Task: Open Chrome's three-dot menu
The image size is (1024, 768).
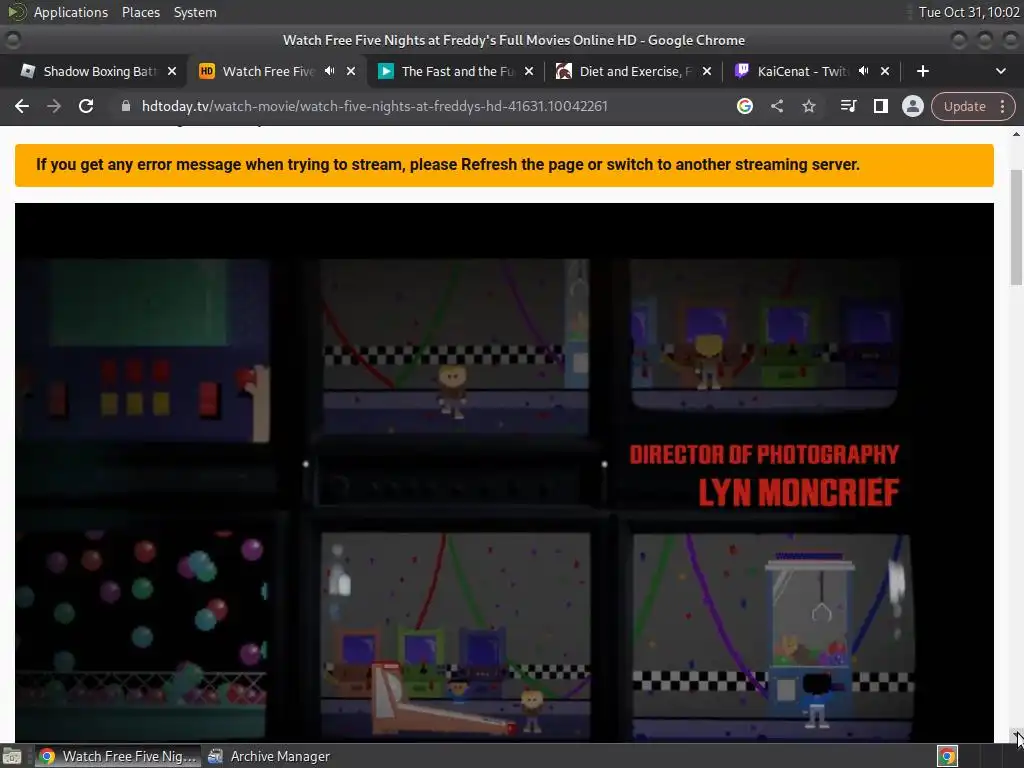Action: (1002, 106)
